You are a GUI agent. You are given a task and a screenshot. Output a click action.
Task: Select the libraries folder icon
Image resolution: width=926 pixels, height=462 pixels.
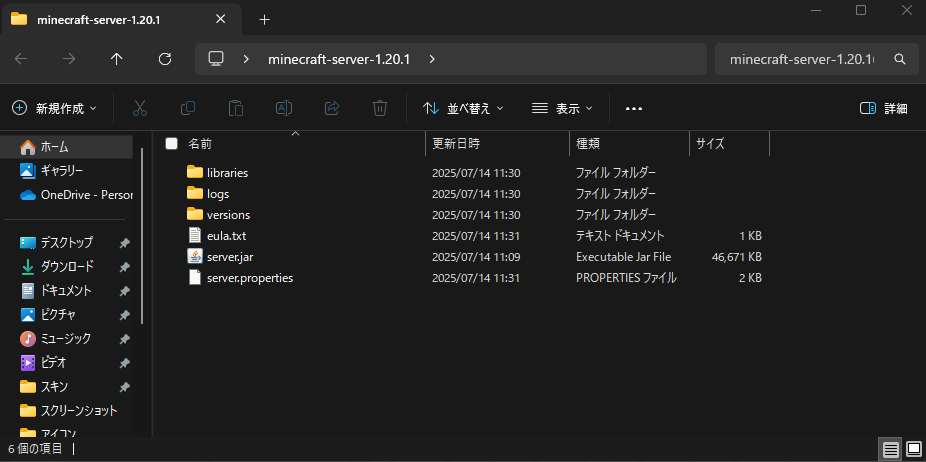(195, 173)
